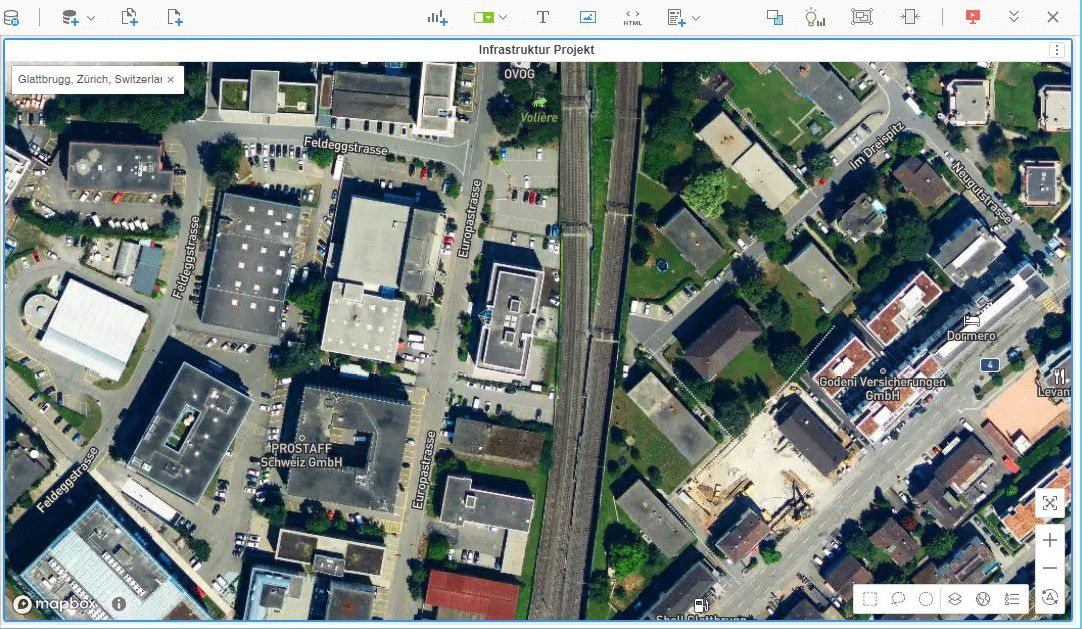Select the rectangle selection tool on the map
This screenshot has width=1082, height=629.
pyautogui.click(x=870, y=598)
